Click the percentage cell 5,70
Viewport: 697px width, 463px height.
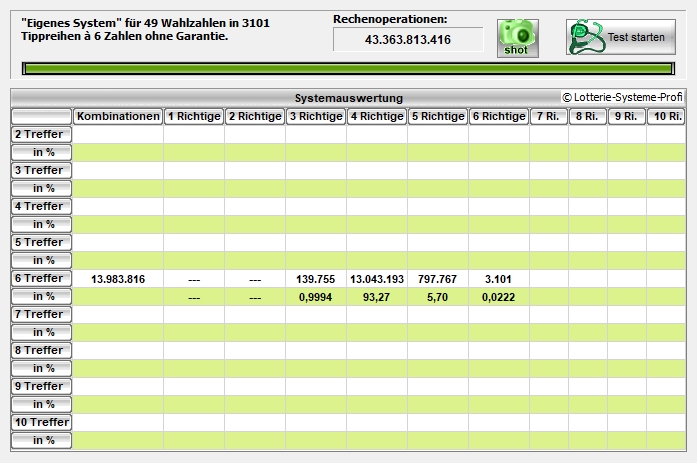coord(437,297)
